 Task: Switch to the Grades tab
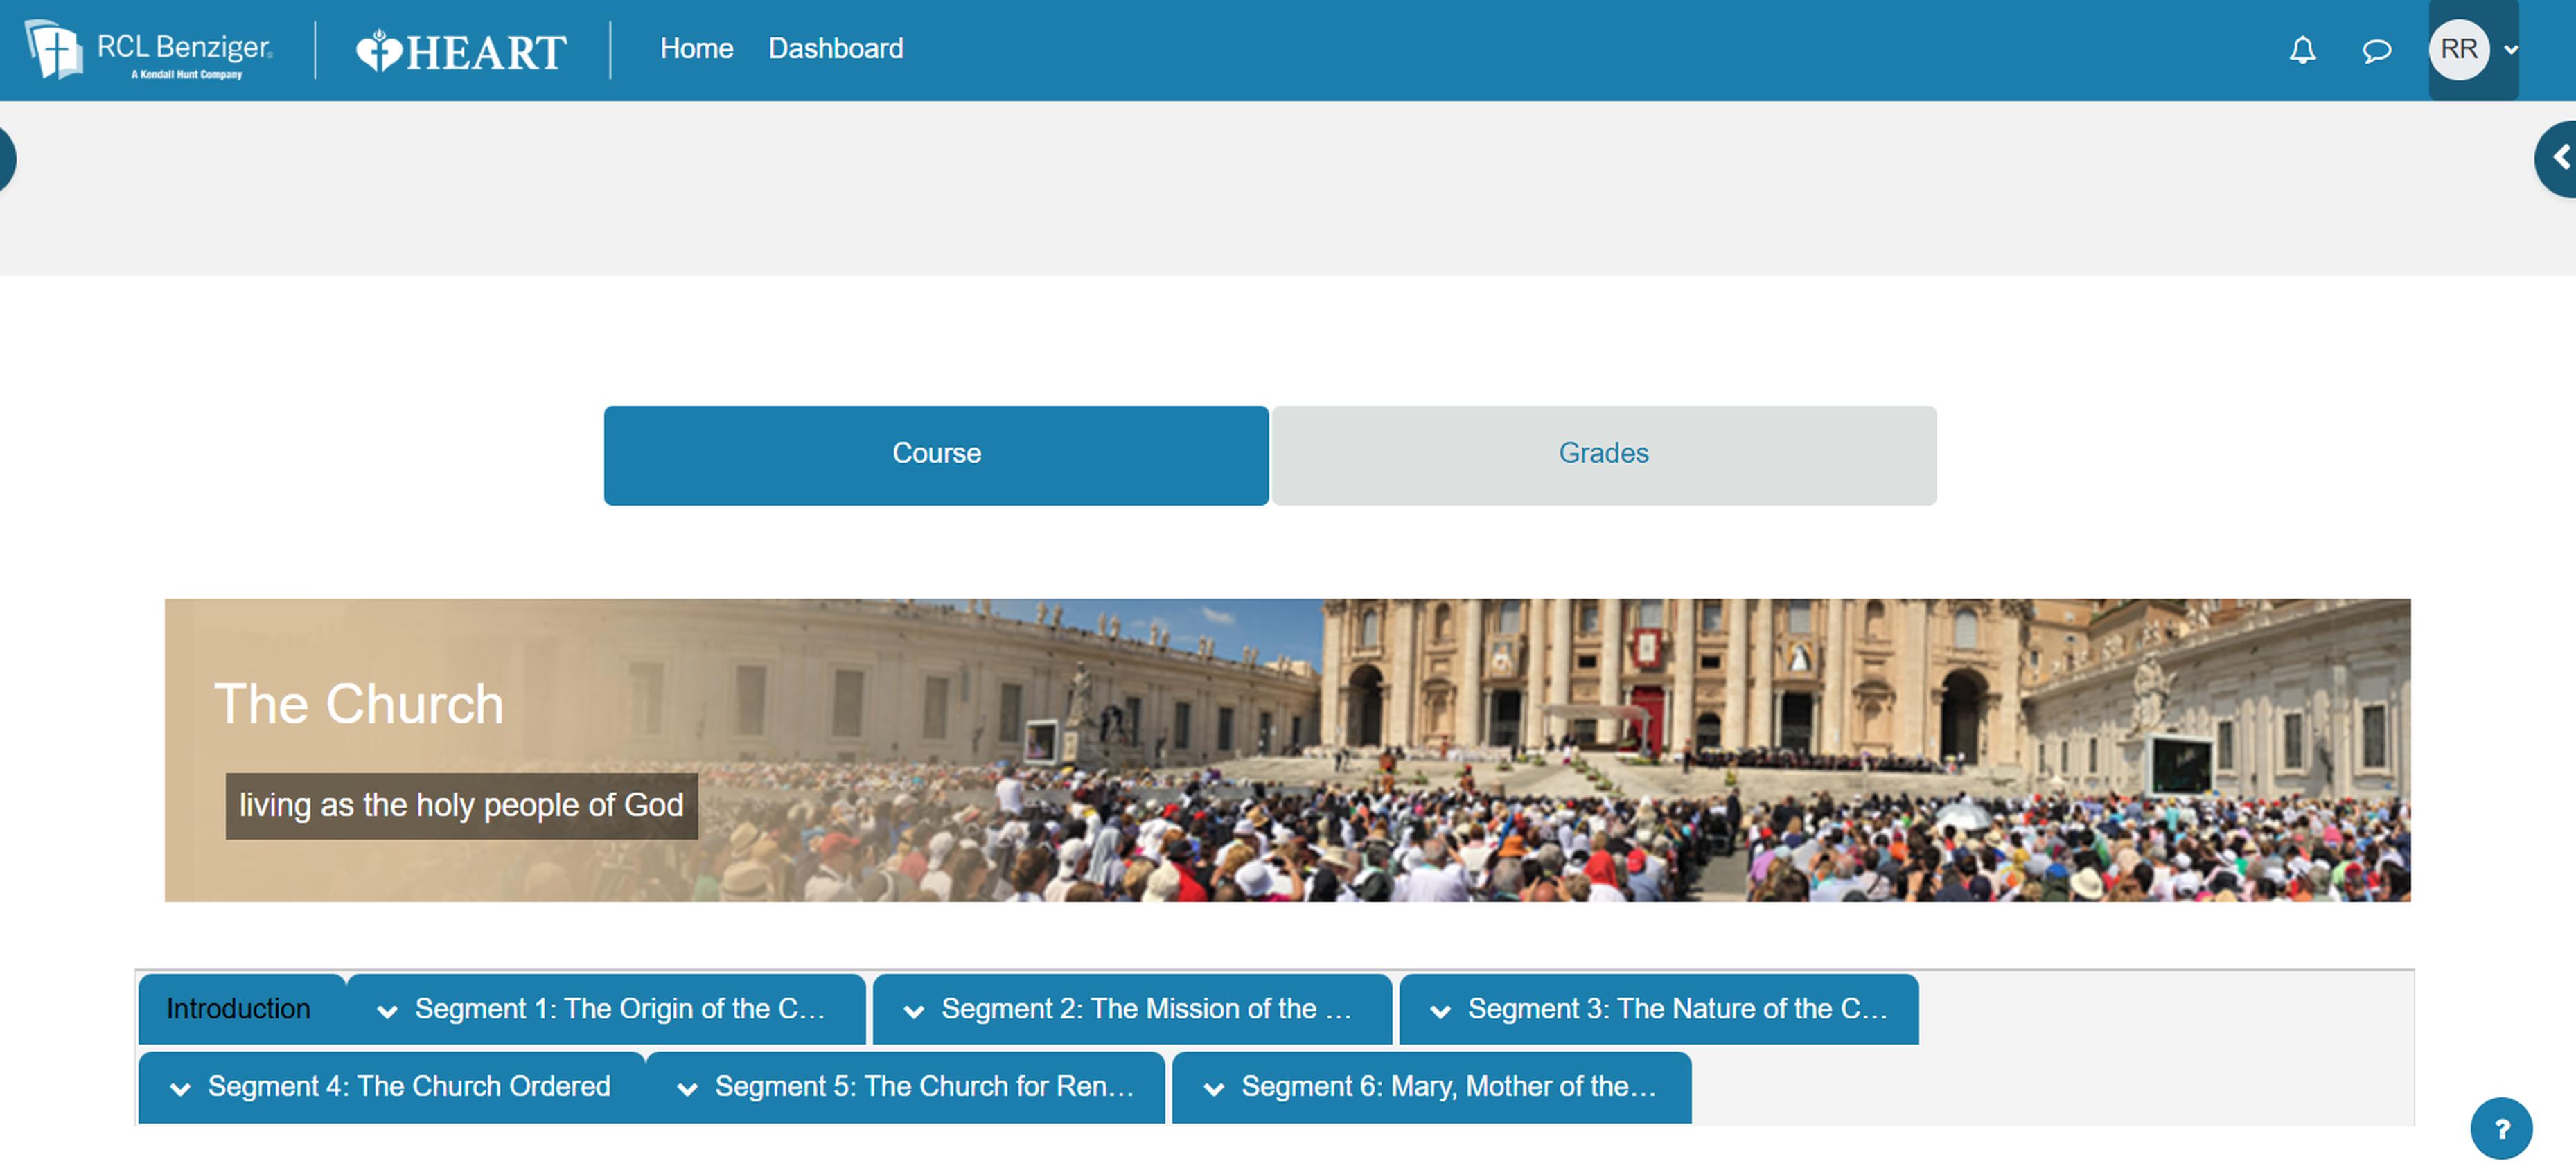tap(1603, 454)
